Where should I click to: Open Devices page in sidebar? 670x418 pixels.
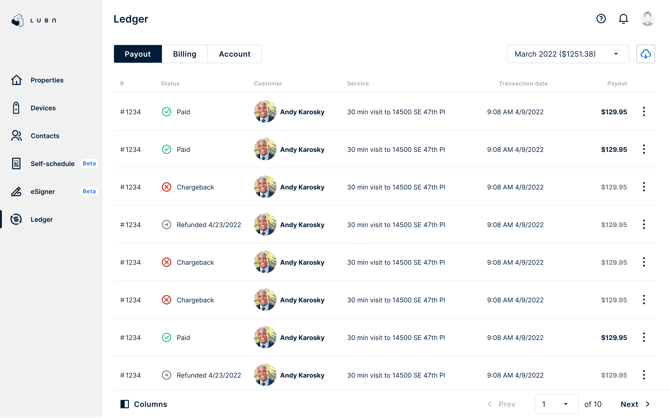43,108
